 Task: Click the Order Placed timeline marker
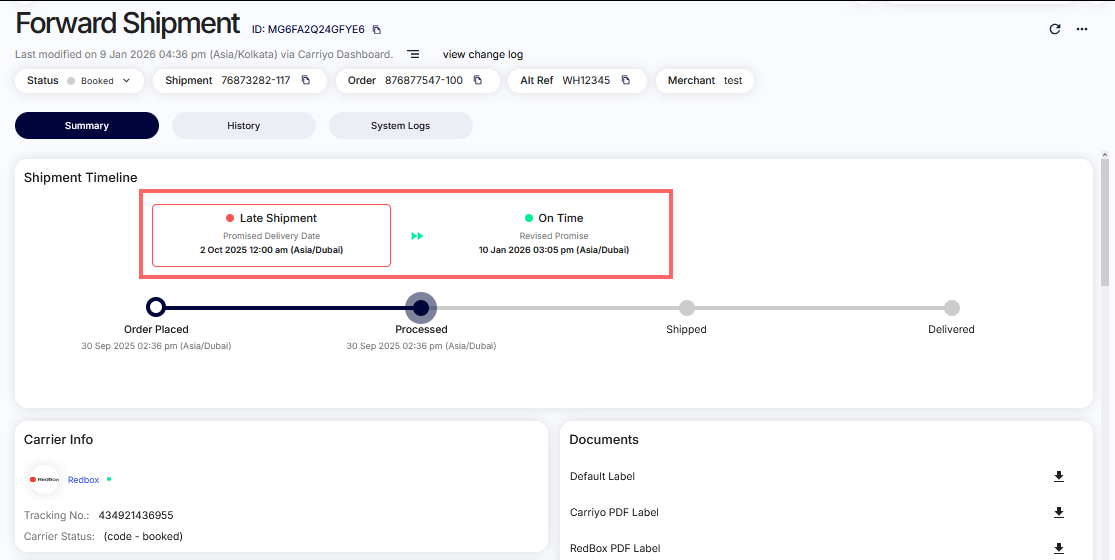click(x=156, y=308)
